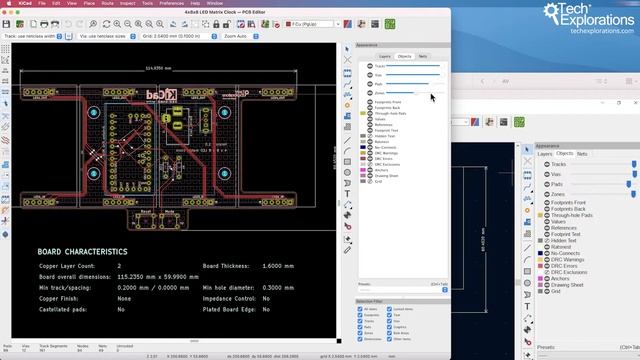The height and width of the screenshot is (360, 640).
Task: Click the Find magnifier icon in the toolbar
Action: pos(93,24)
